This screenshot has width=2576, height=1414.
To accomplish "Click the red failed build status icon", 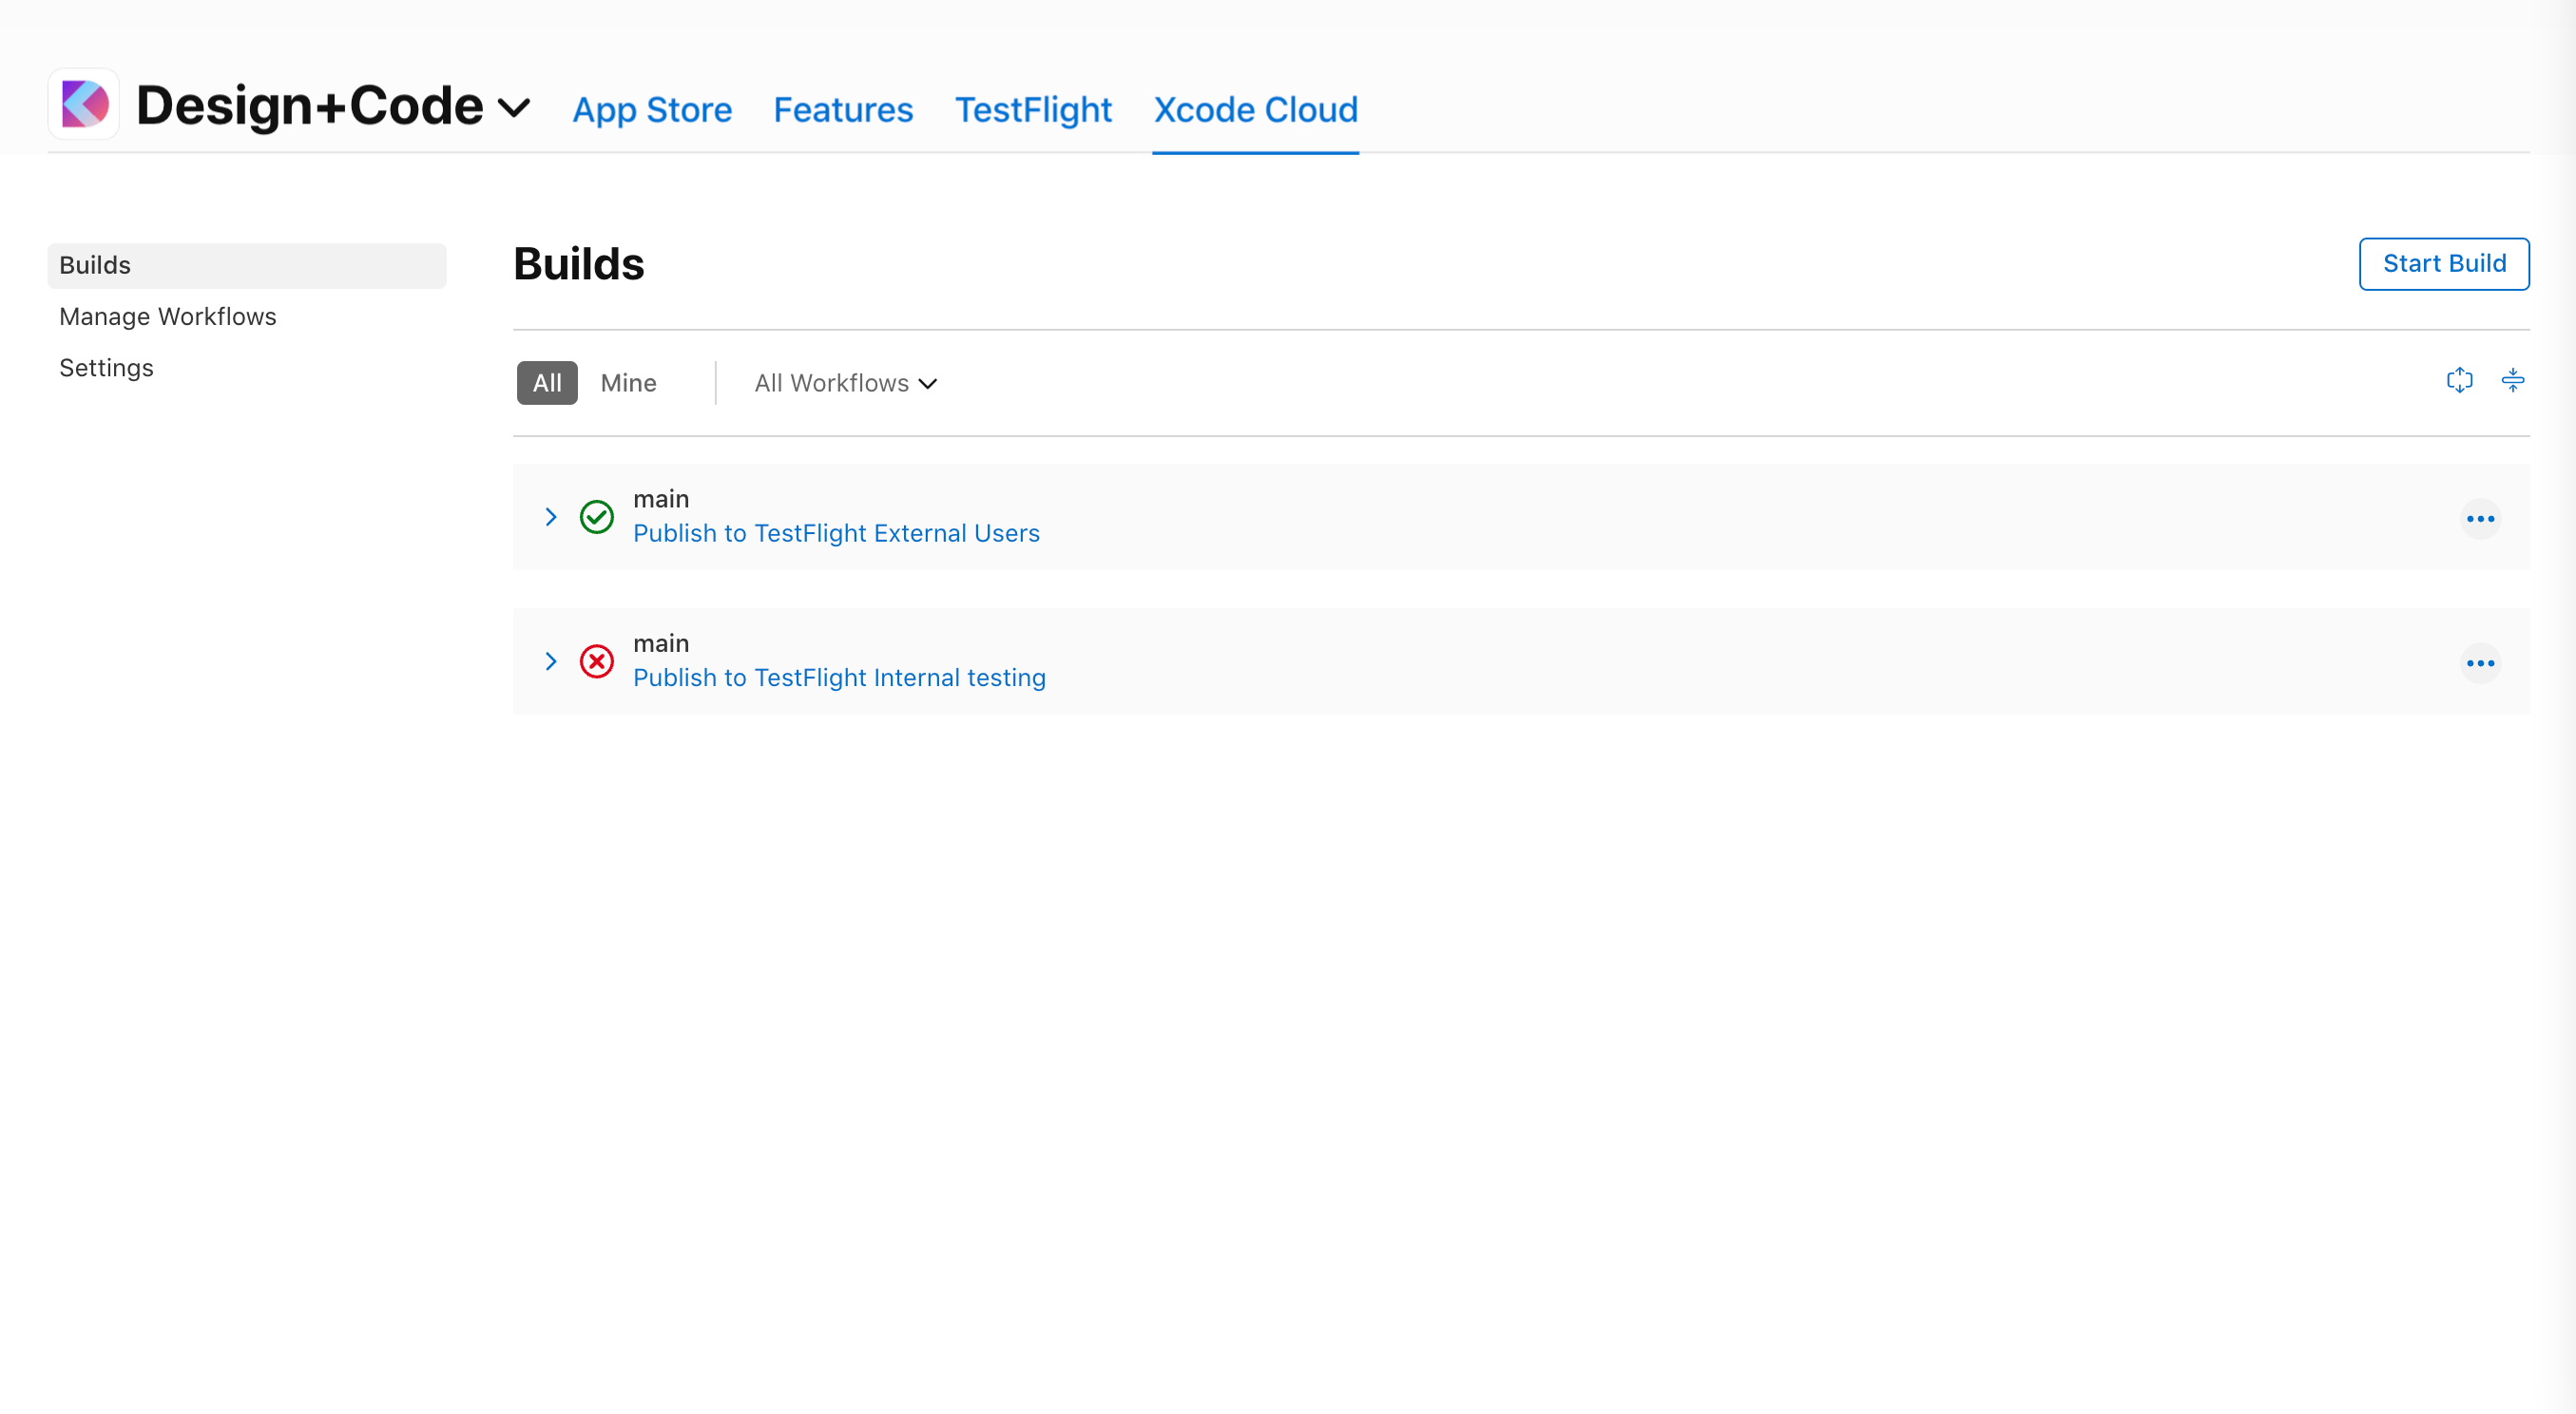I will click(x=596, y=661).
